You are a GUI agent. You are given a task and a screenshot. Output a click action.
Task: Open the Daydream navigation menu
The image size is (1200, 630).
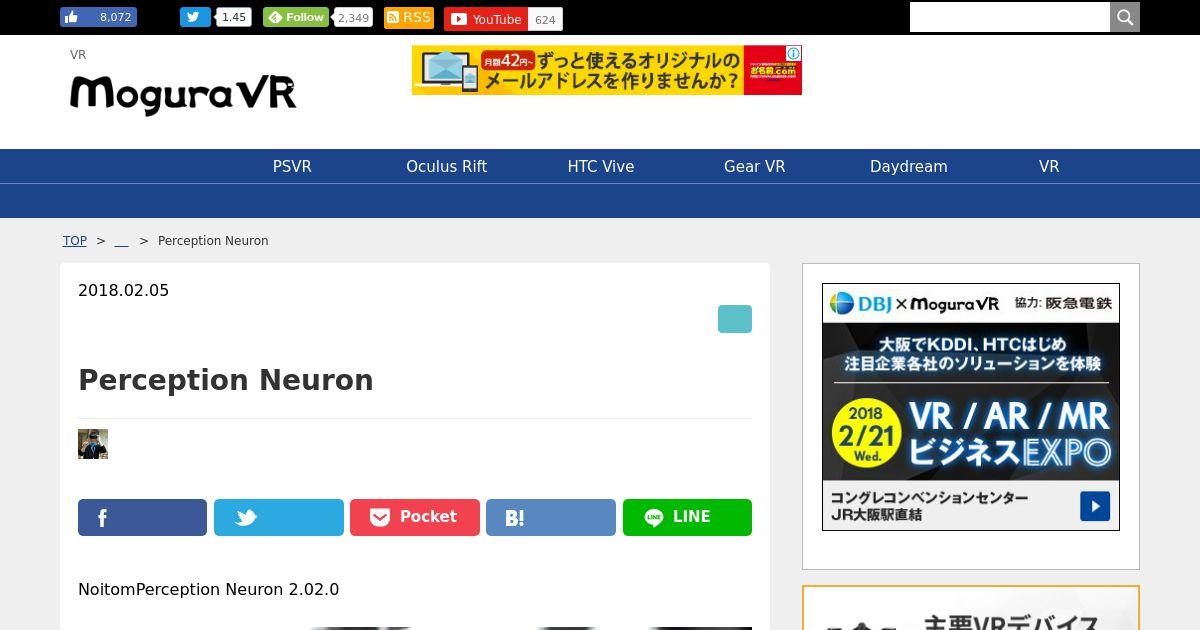[909, 166]
